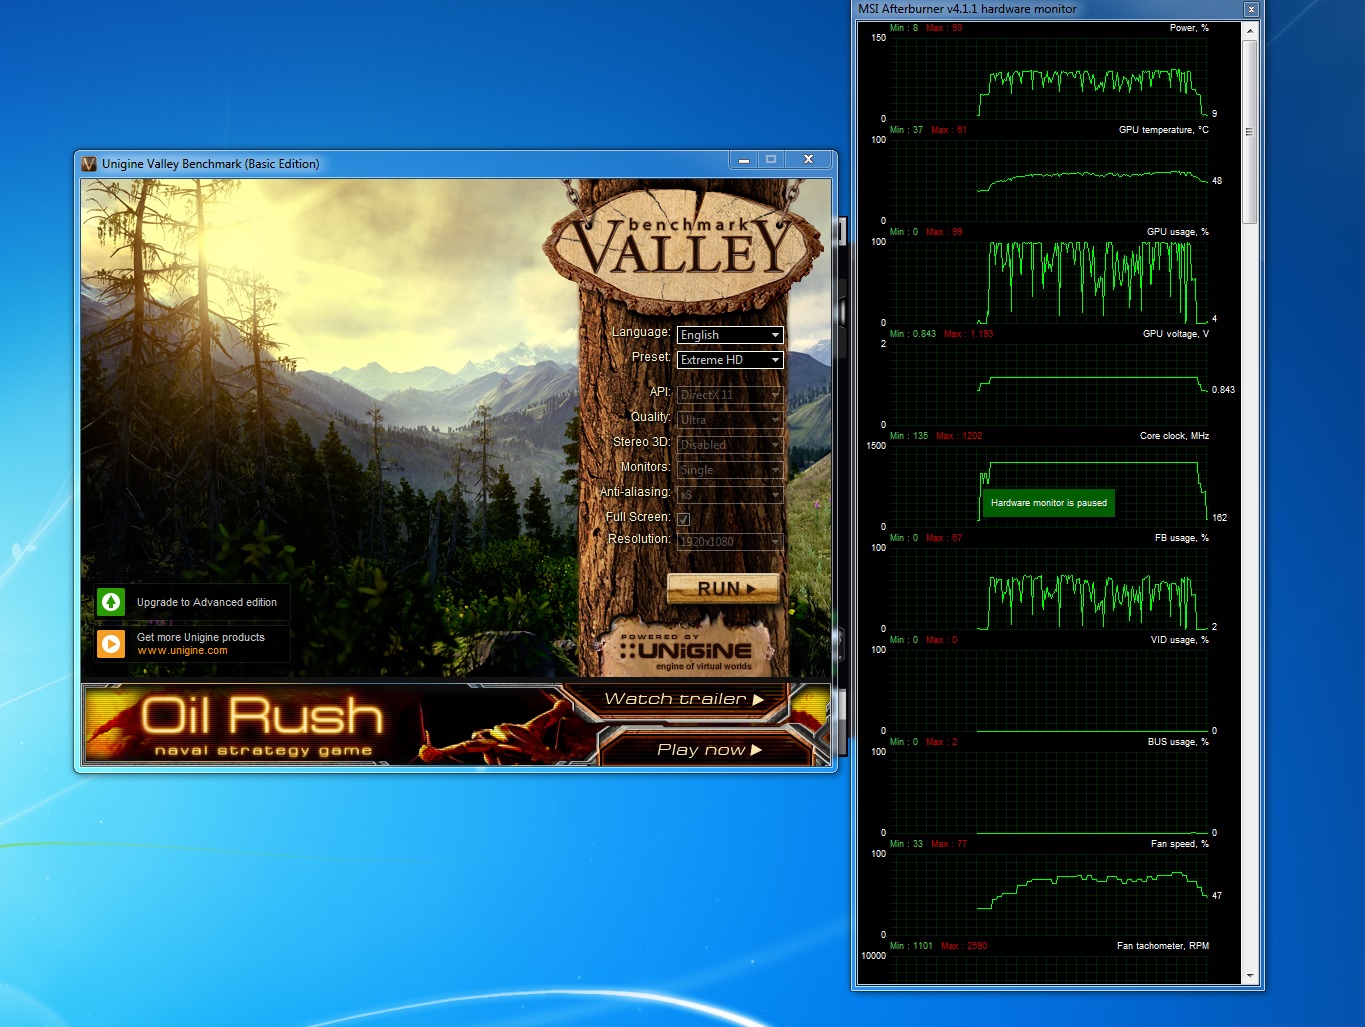Click the "VID usage, %" graph label
Image resolution: width=1365 pixels, height=1027 pixels.
(x=1180, y=640)
